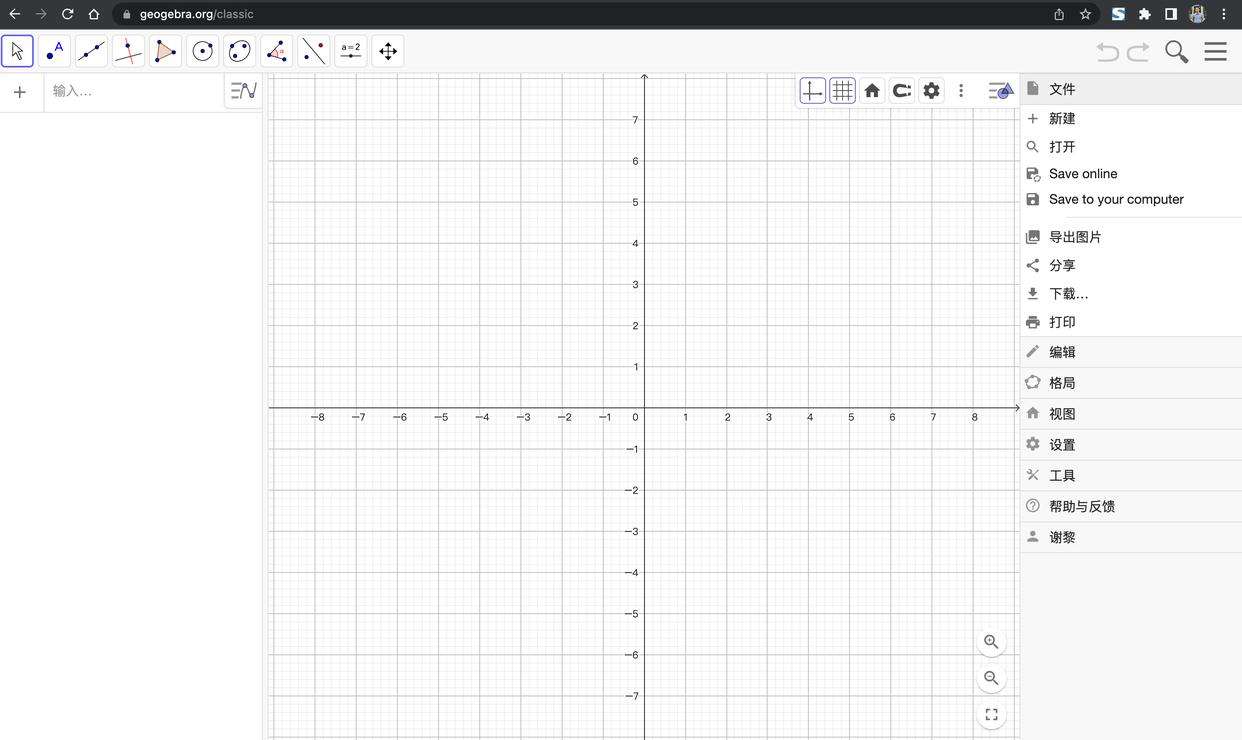Open the three-dot more options menu

tap(961, 91)
